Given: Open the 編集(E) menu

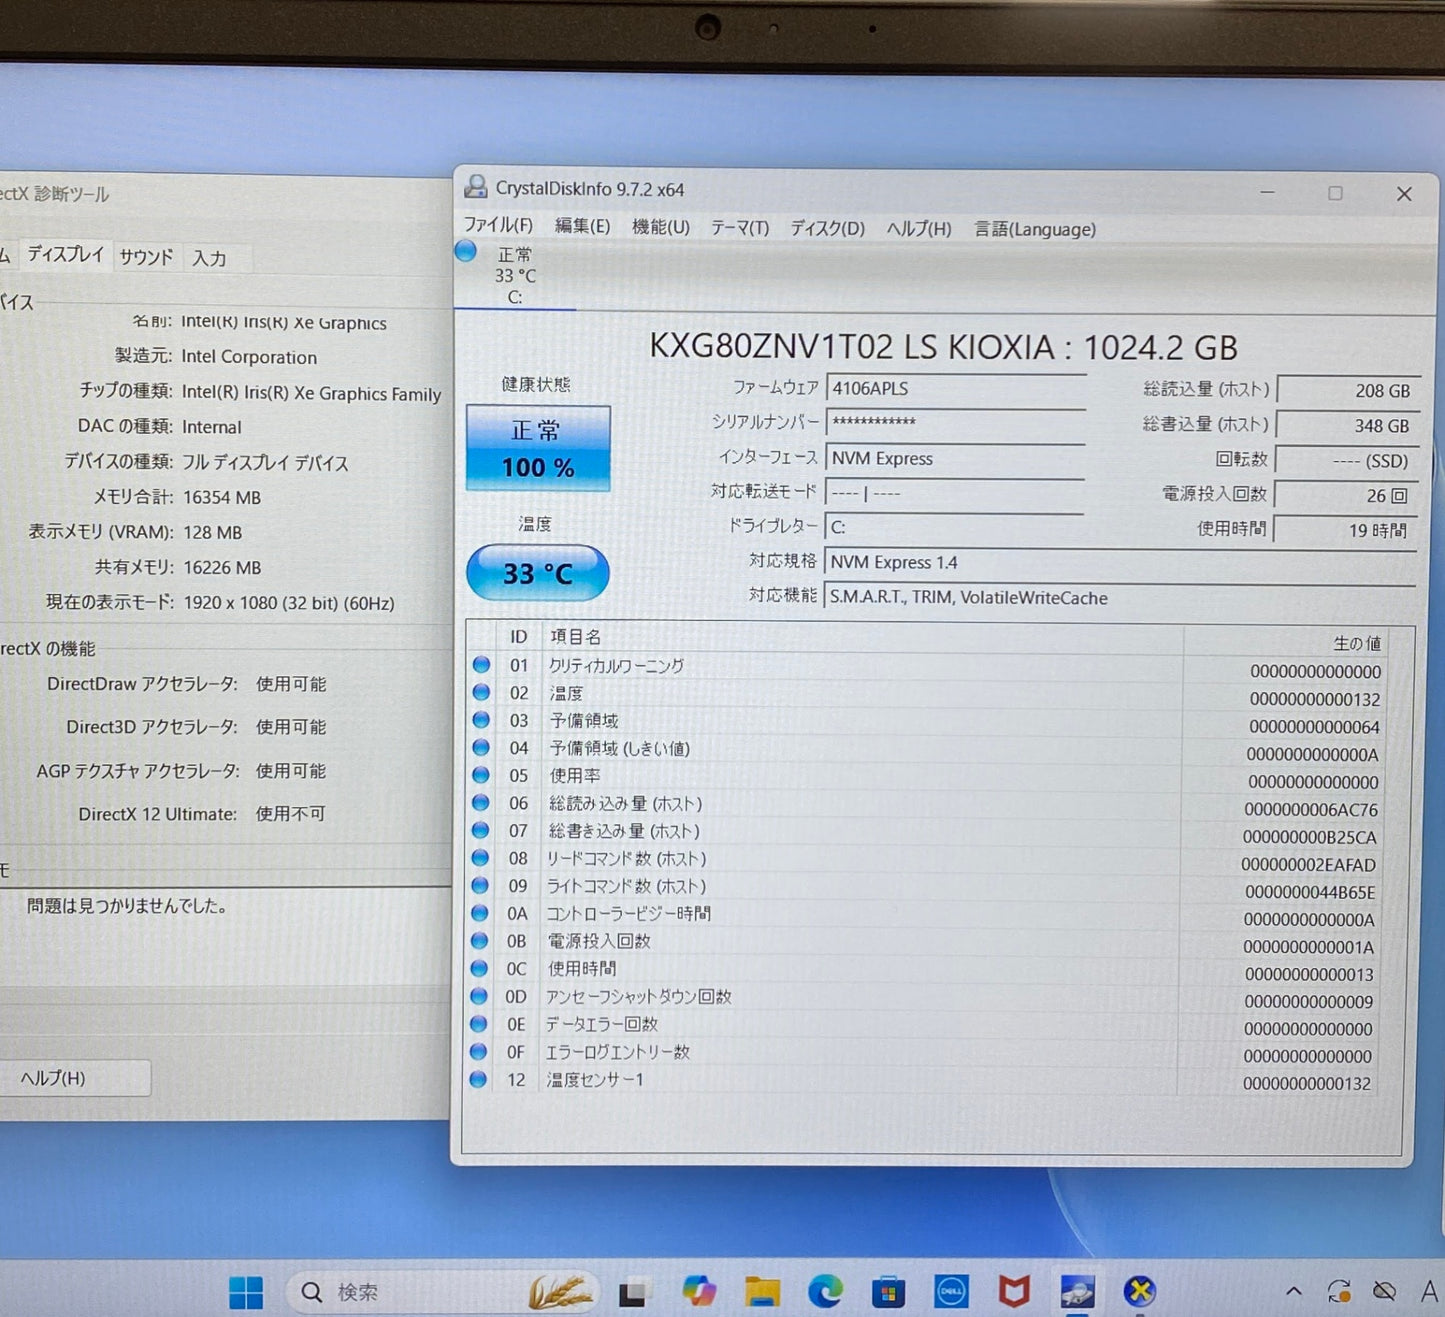Looking at the screenshot, I should point(582,226).
